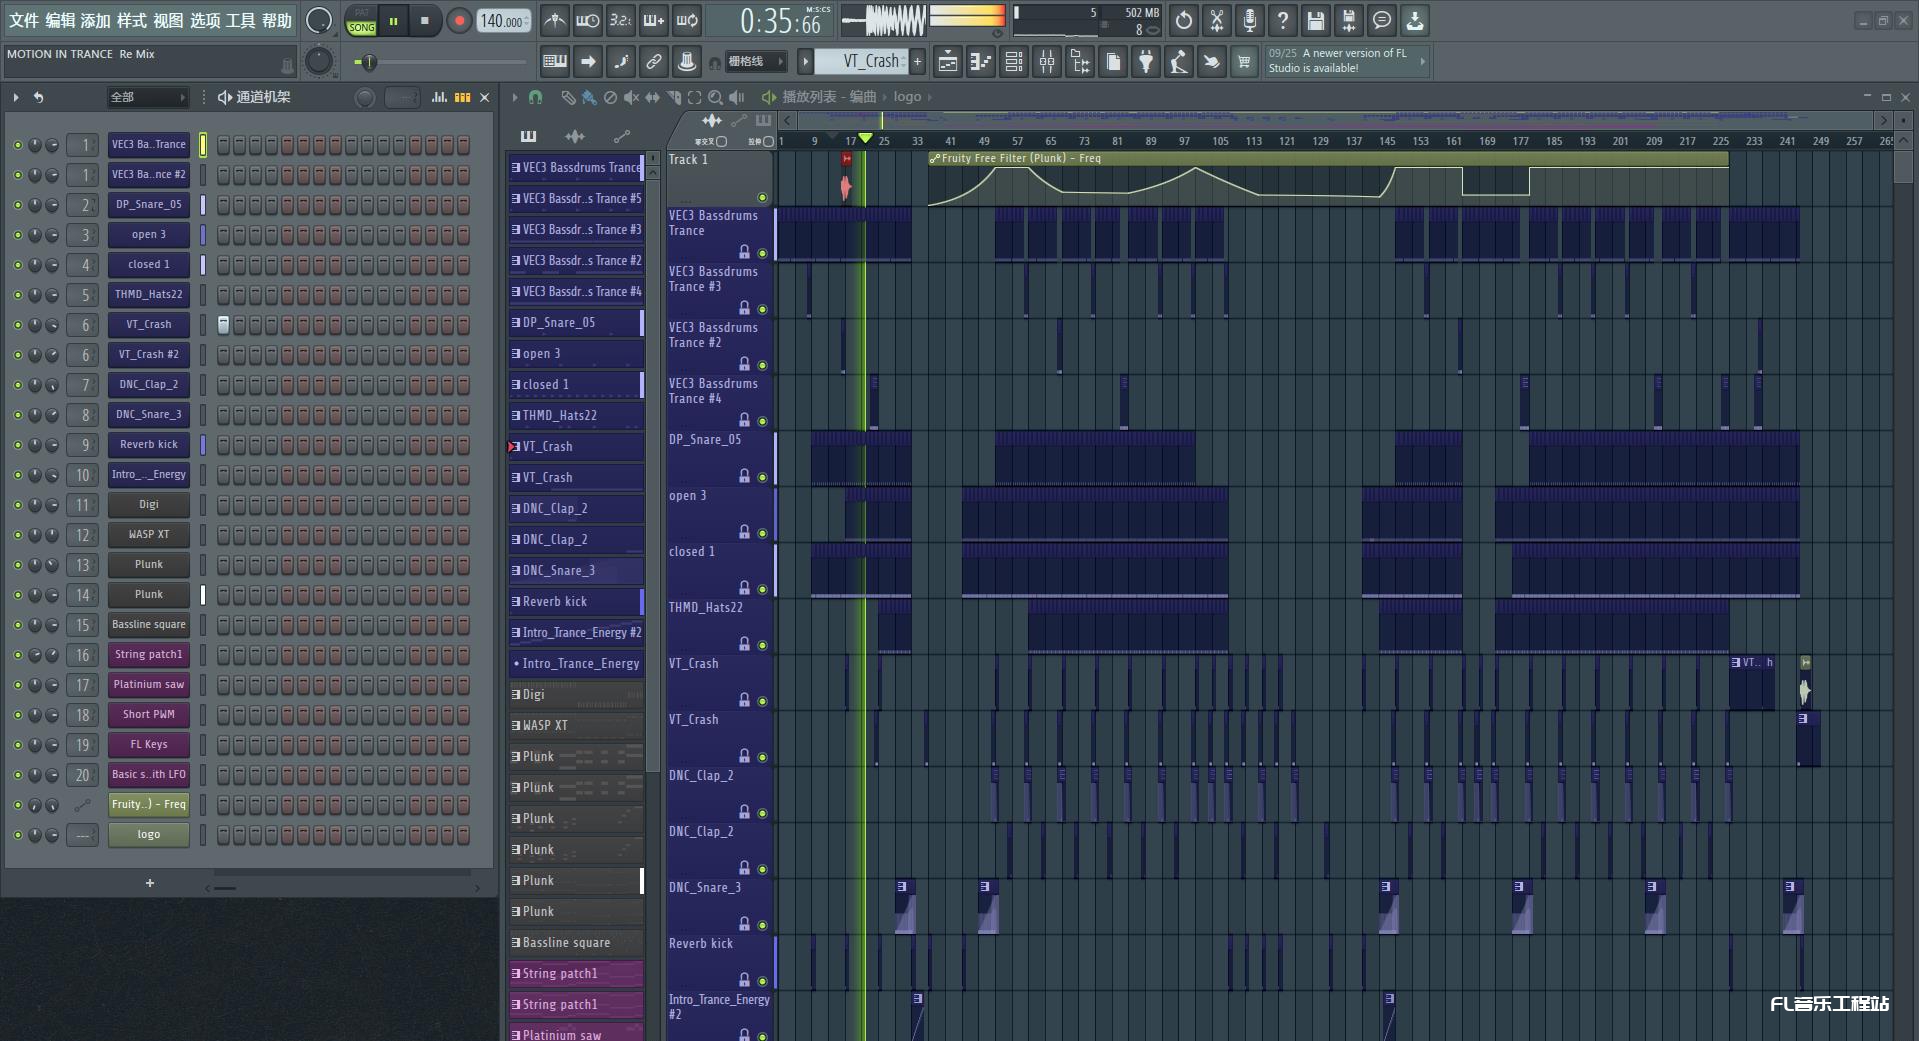The height and width of the screenshot is (1041, 1919).
Task: Open the help question mark icon
Action: (x=1283, y=20)
